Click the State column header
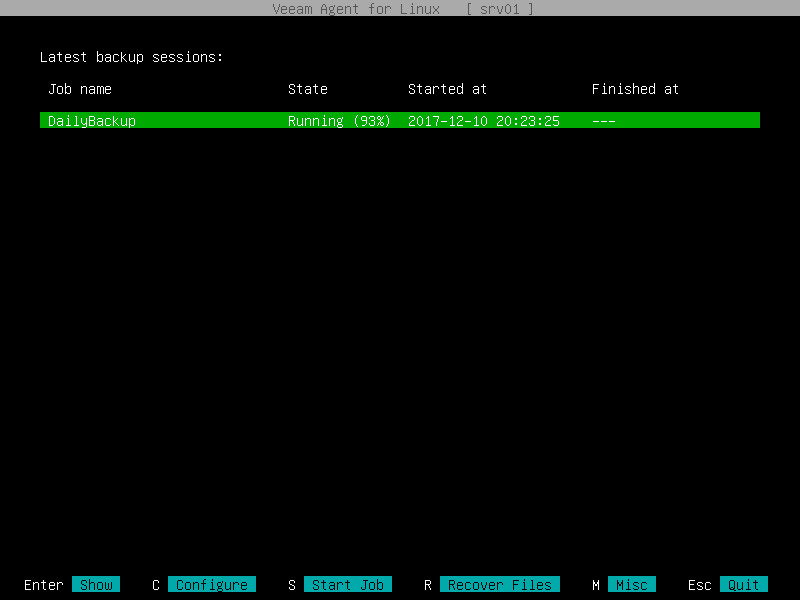Screen dimensions: 800x600 307,89
